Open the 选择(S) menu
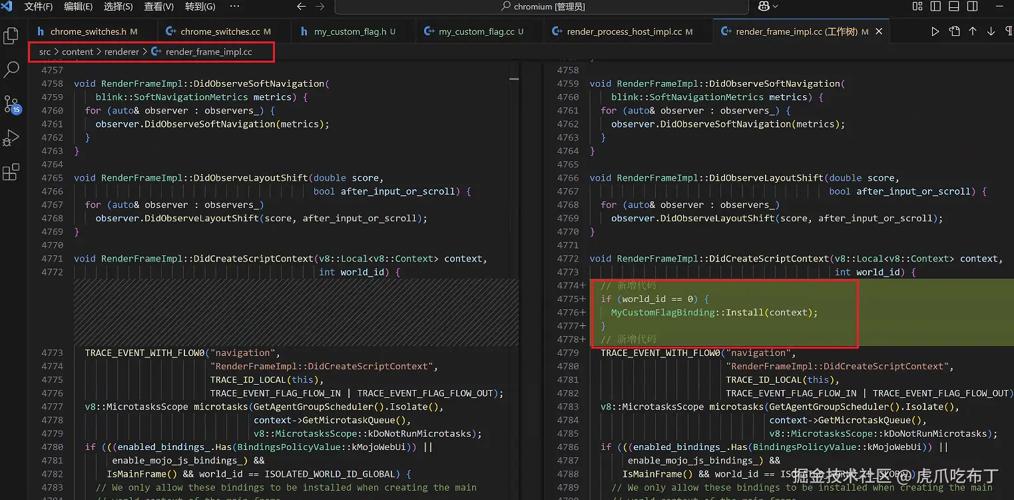Viewport: 1014px width, 500px height. coord(118,6)
